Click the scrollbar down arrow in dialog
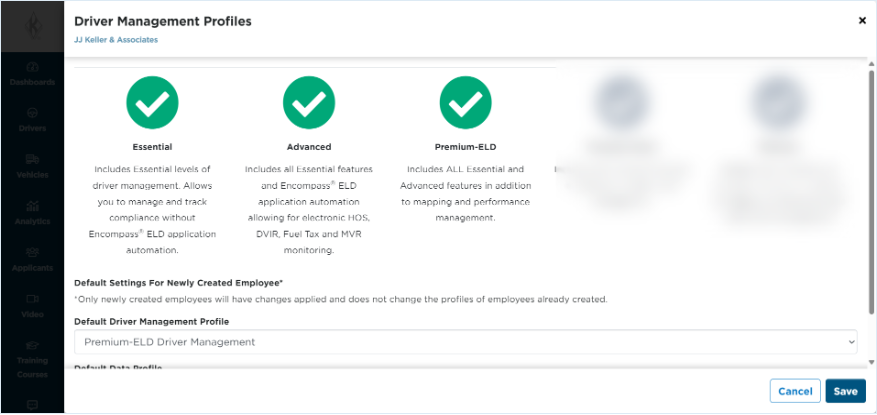The image size is (877, 415). (871, 363)
